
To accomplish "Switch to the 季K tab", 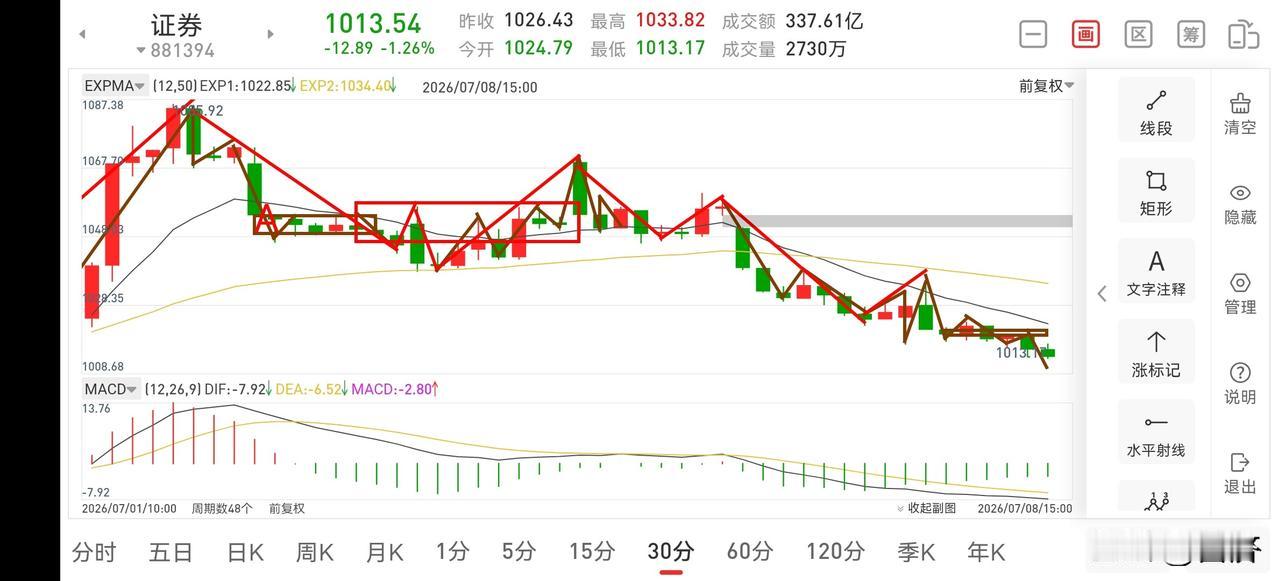I will click(915, 552).
